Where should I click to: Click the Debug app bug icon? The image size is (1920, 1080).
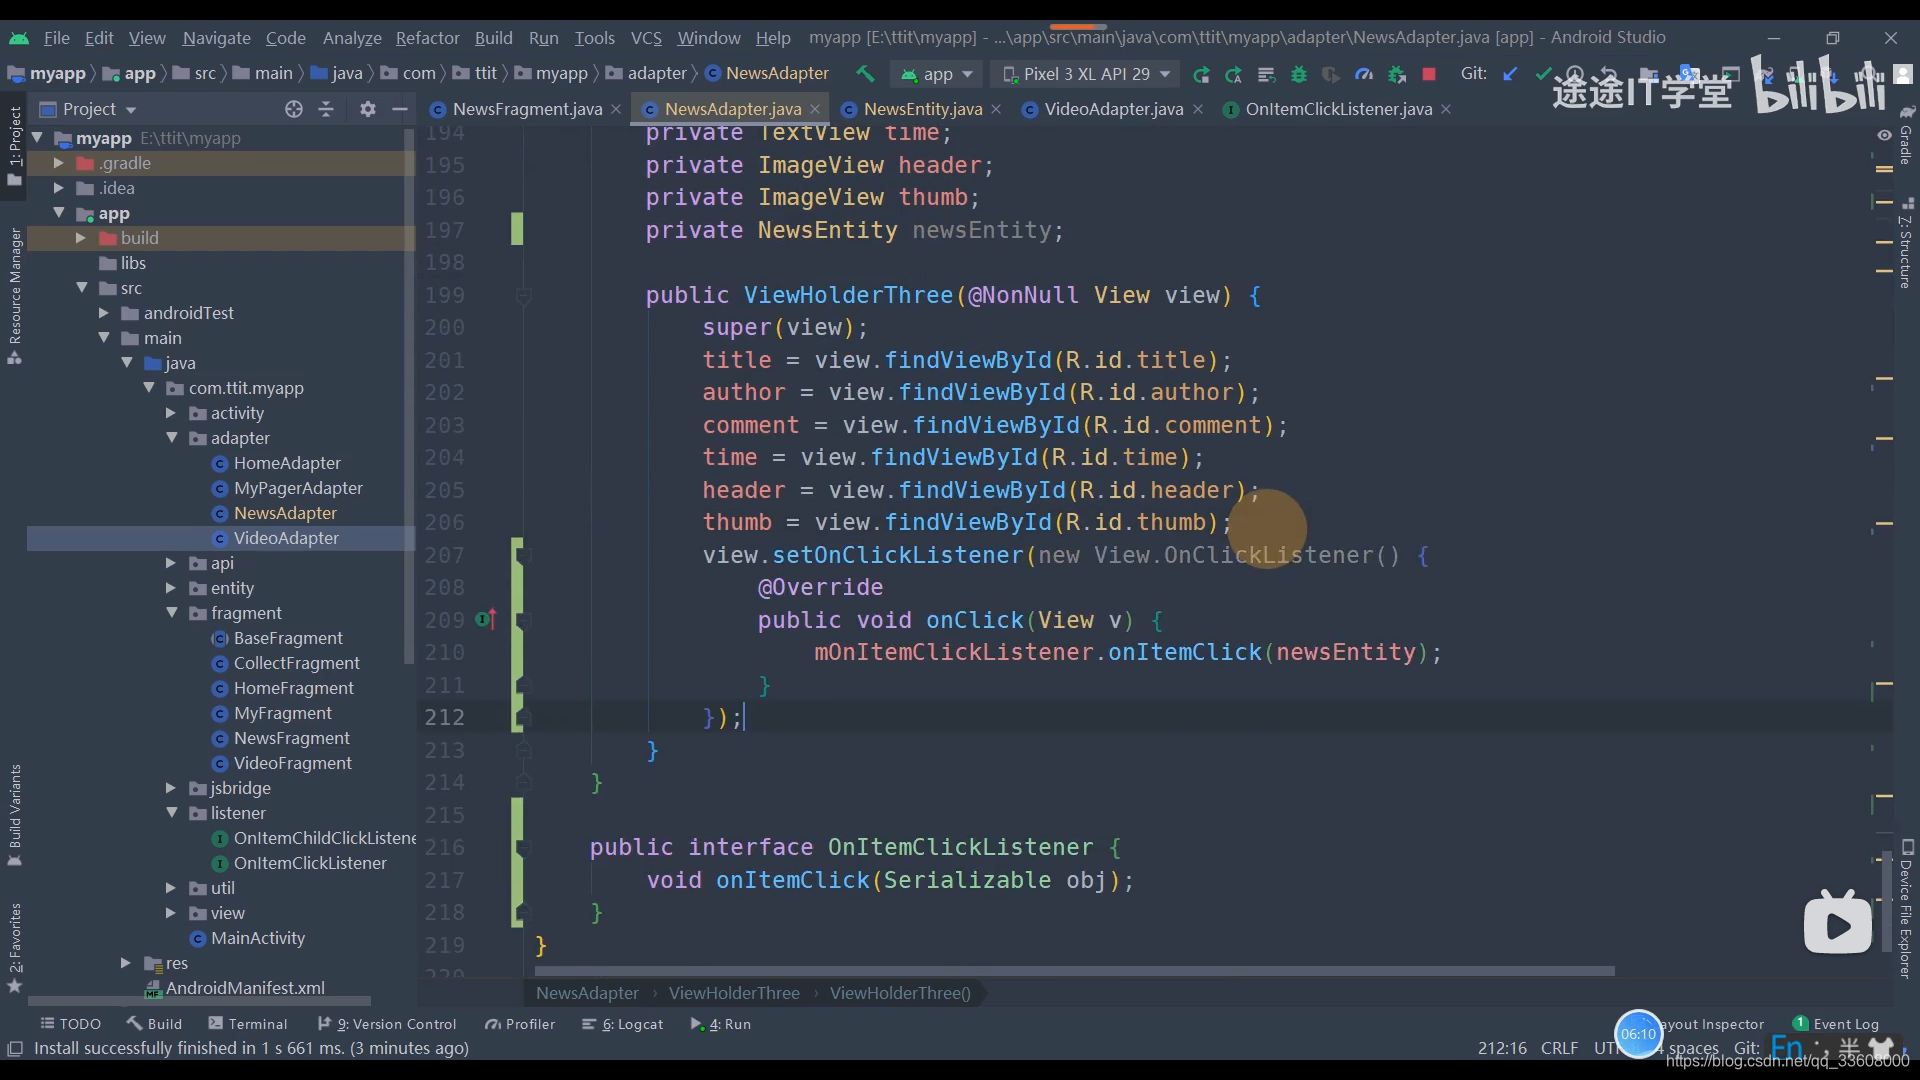pos(1299,74)
